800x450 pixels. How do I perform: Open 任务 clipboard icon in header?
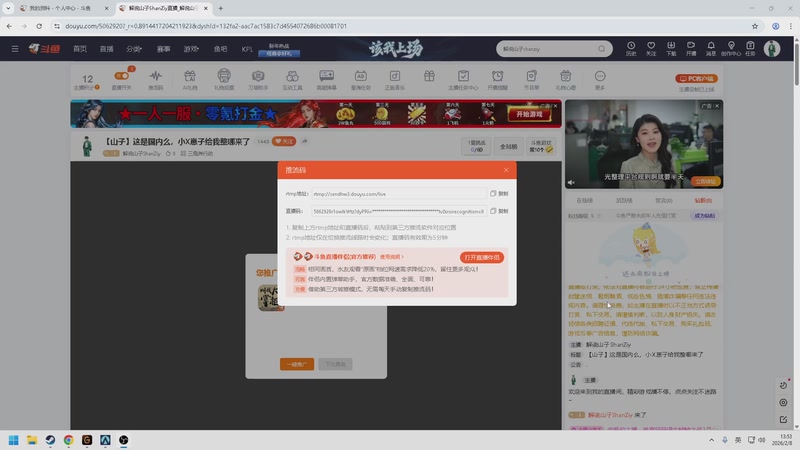(750, 48)
